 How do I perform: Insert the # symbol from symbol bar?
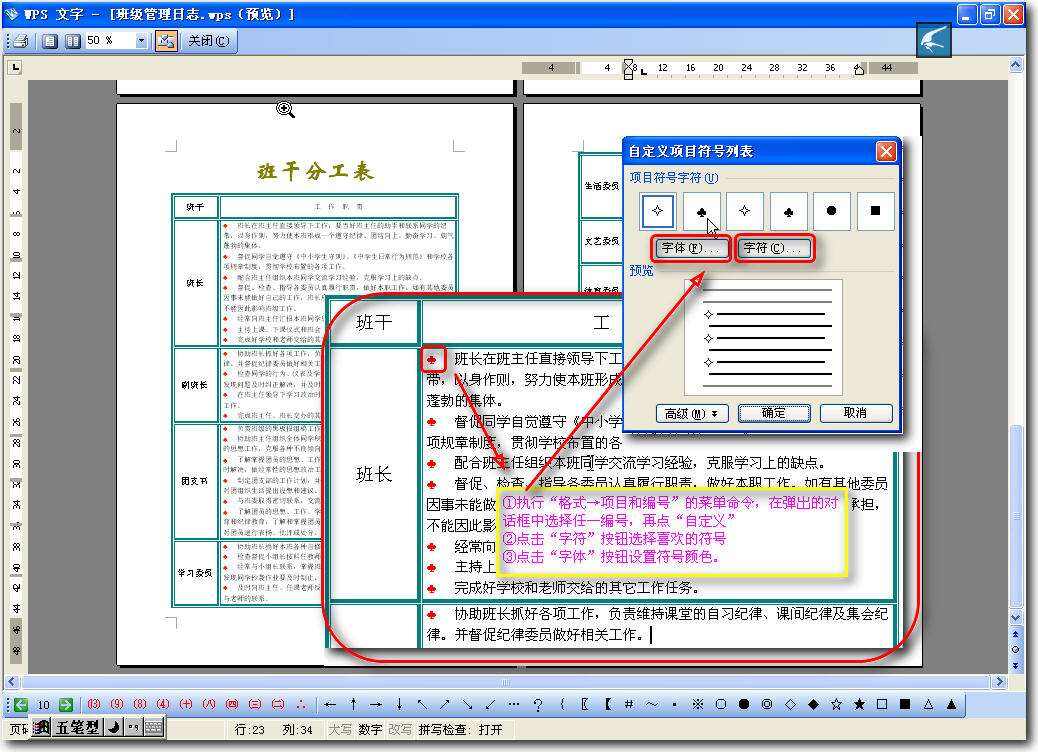point(629,704)
